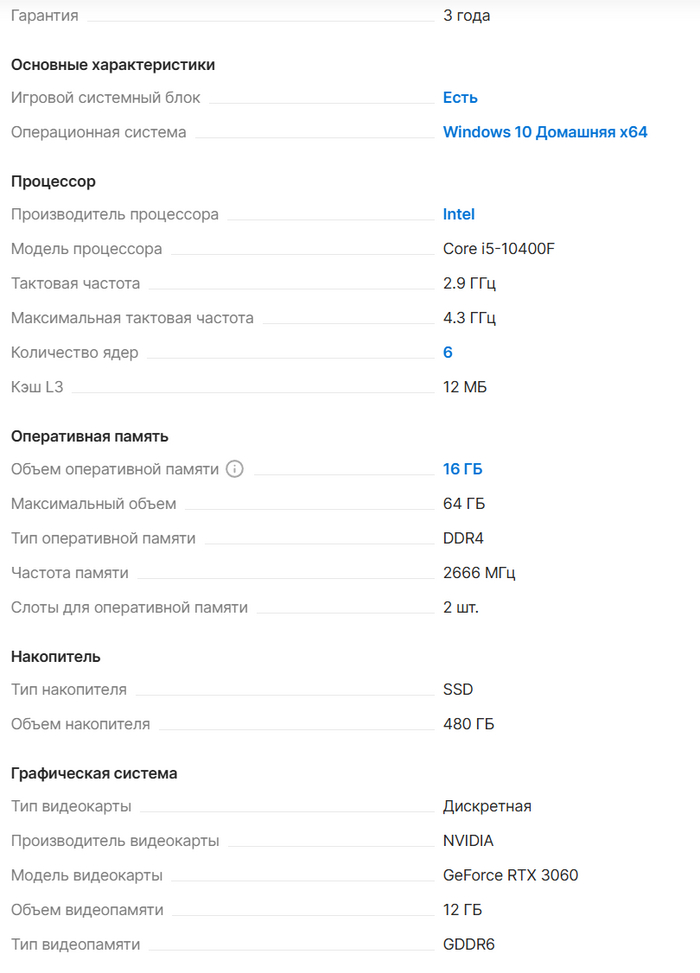Click the GeForce RTX 3060 value
700x973 pixels.
point(510,875)
